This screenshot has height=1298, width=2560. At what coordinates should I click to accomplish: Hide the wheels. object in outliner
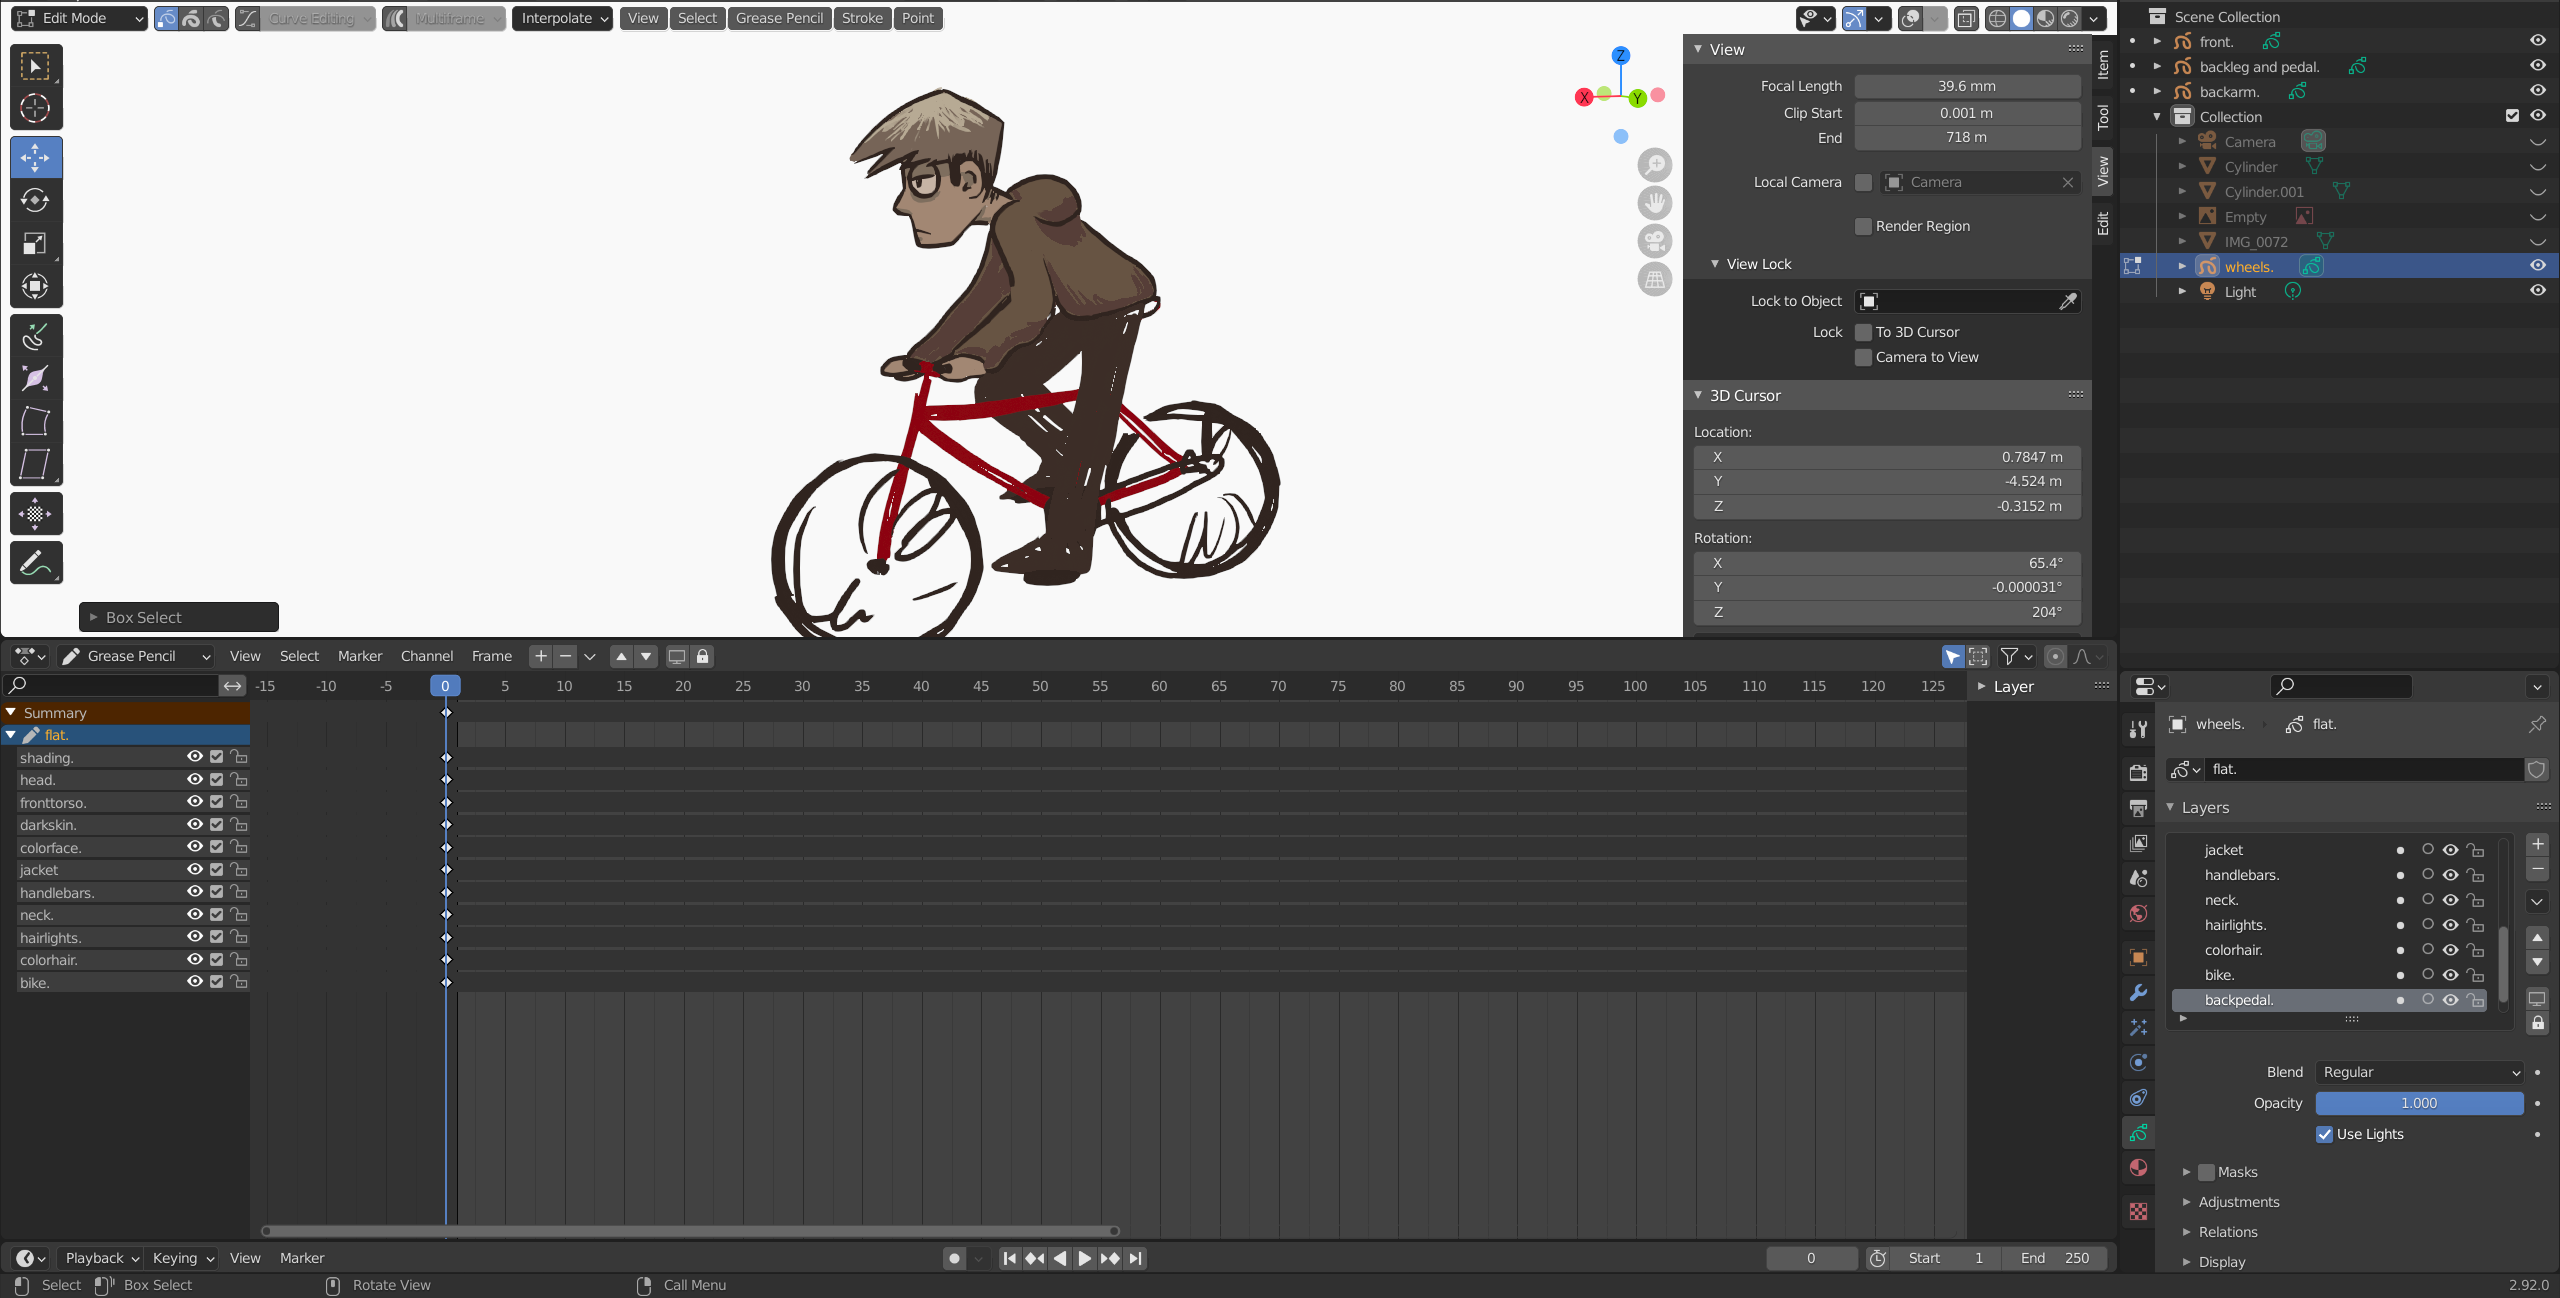pos(2538,266)
